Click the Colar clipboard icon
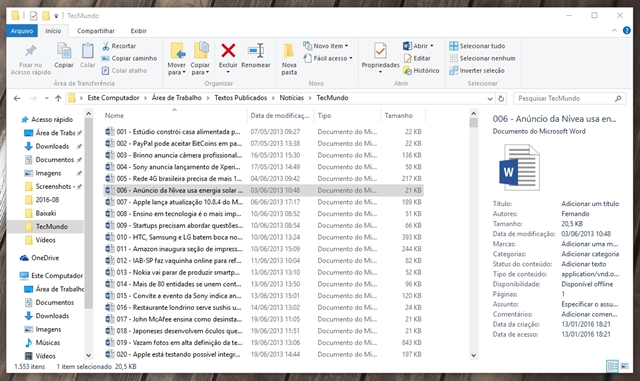 pyautogui.click(x=87, y=51)
